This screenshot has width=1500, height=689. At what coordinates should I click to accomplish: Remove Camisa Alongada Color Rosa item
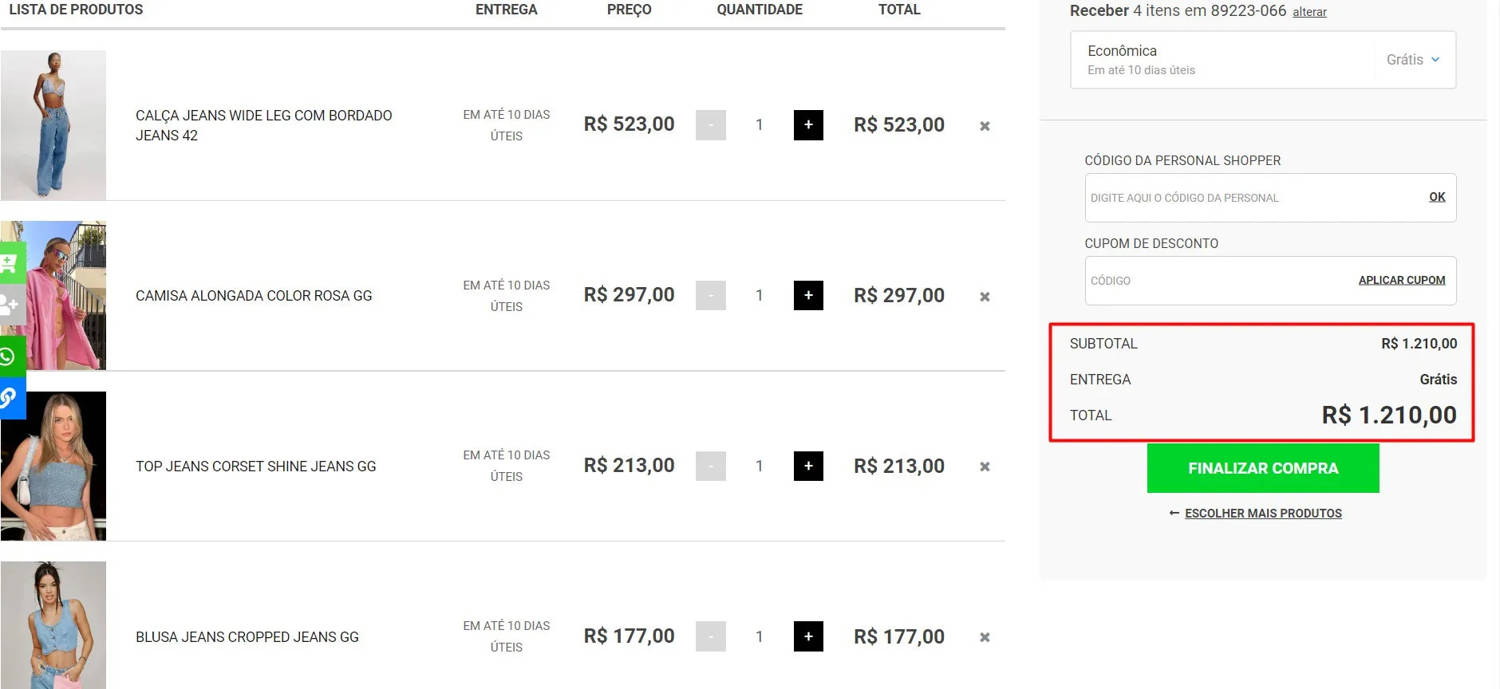(x=985, y=297)
